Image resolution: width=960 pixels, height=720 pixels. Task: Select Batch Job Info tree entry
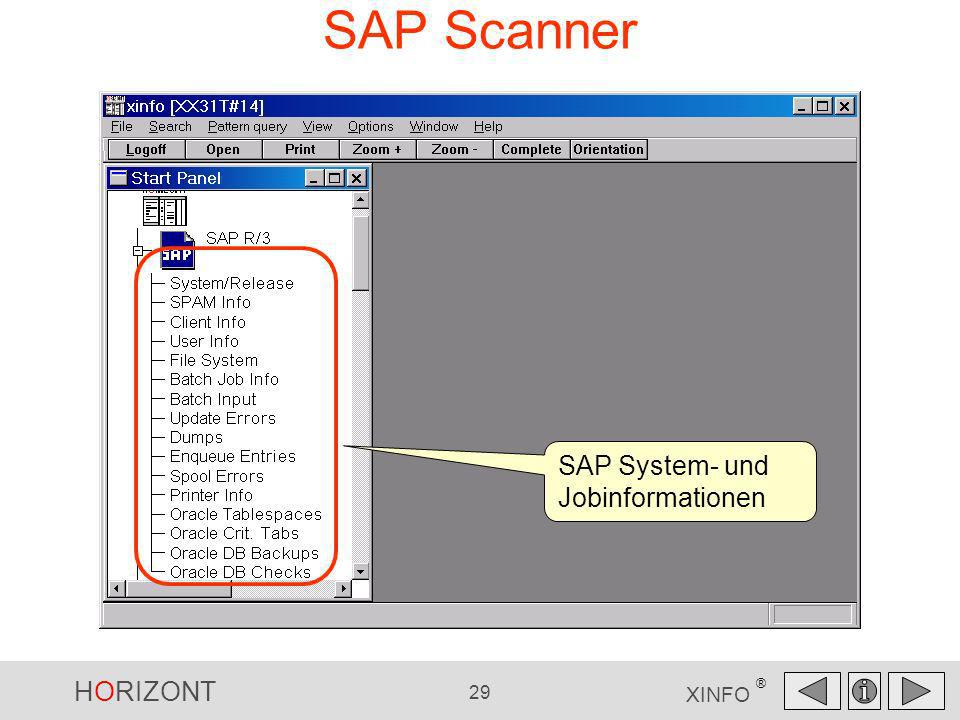click(224, 380)
